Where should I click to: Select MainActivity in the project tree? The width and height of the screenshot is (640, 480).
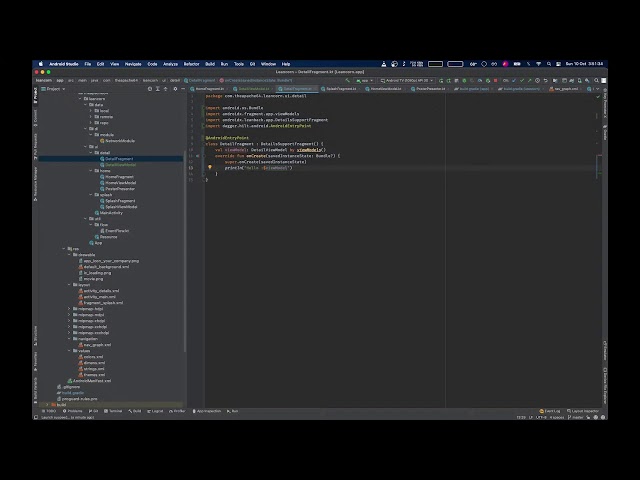pyautogui.click(x=109, y=213)
